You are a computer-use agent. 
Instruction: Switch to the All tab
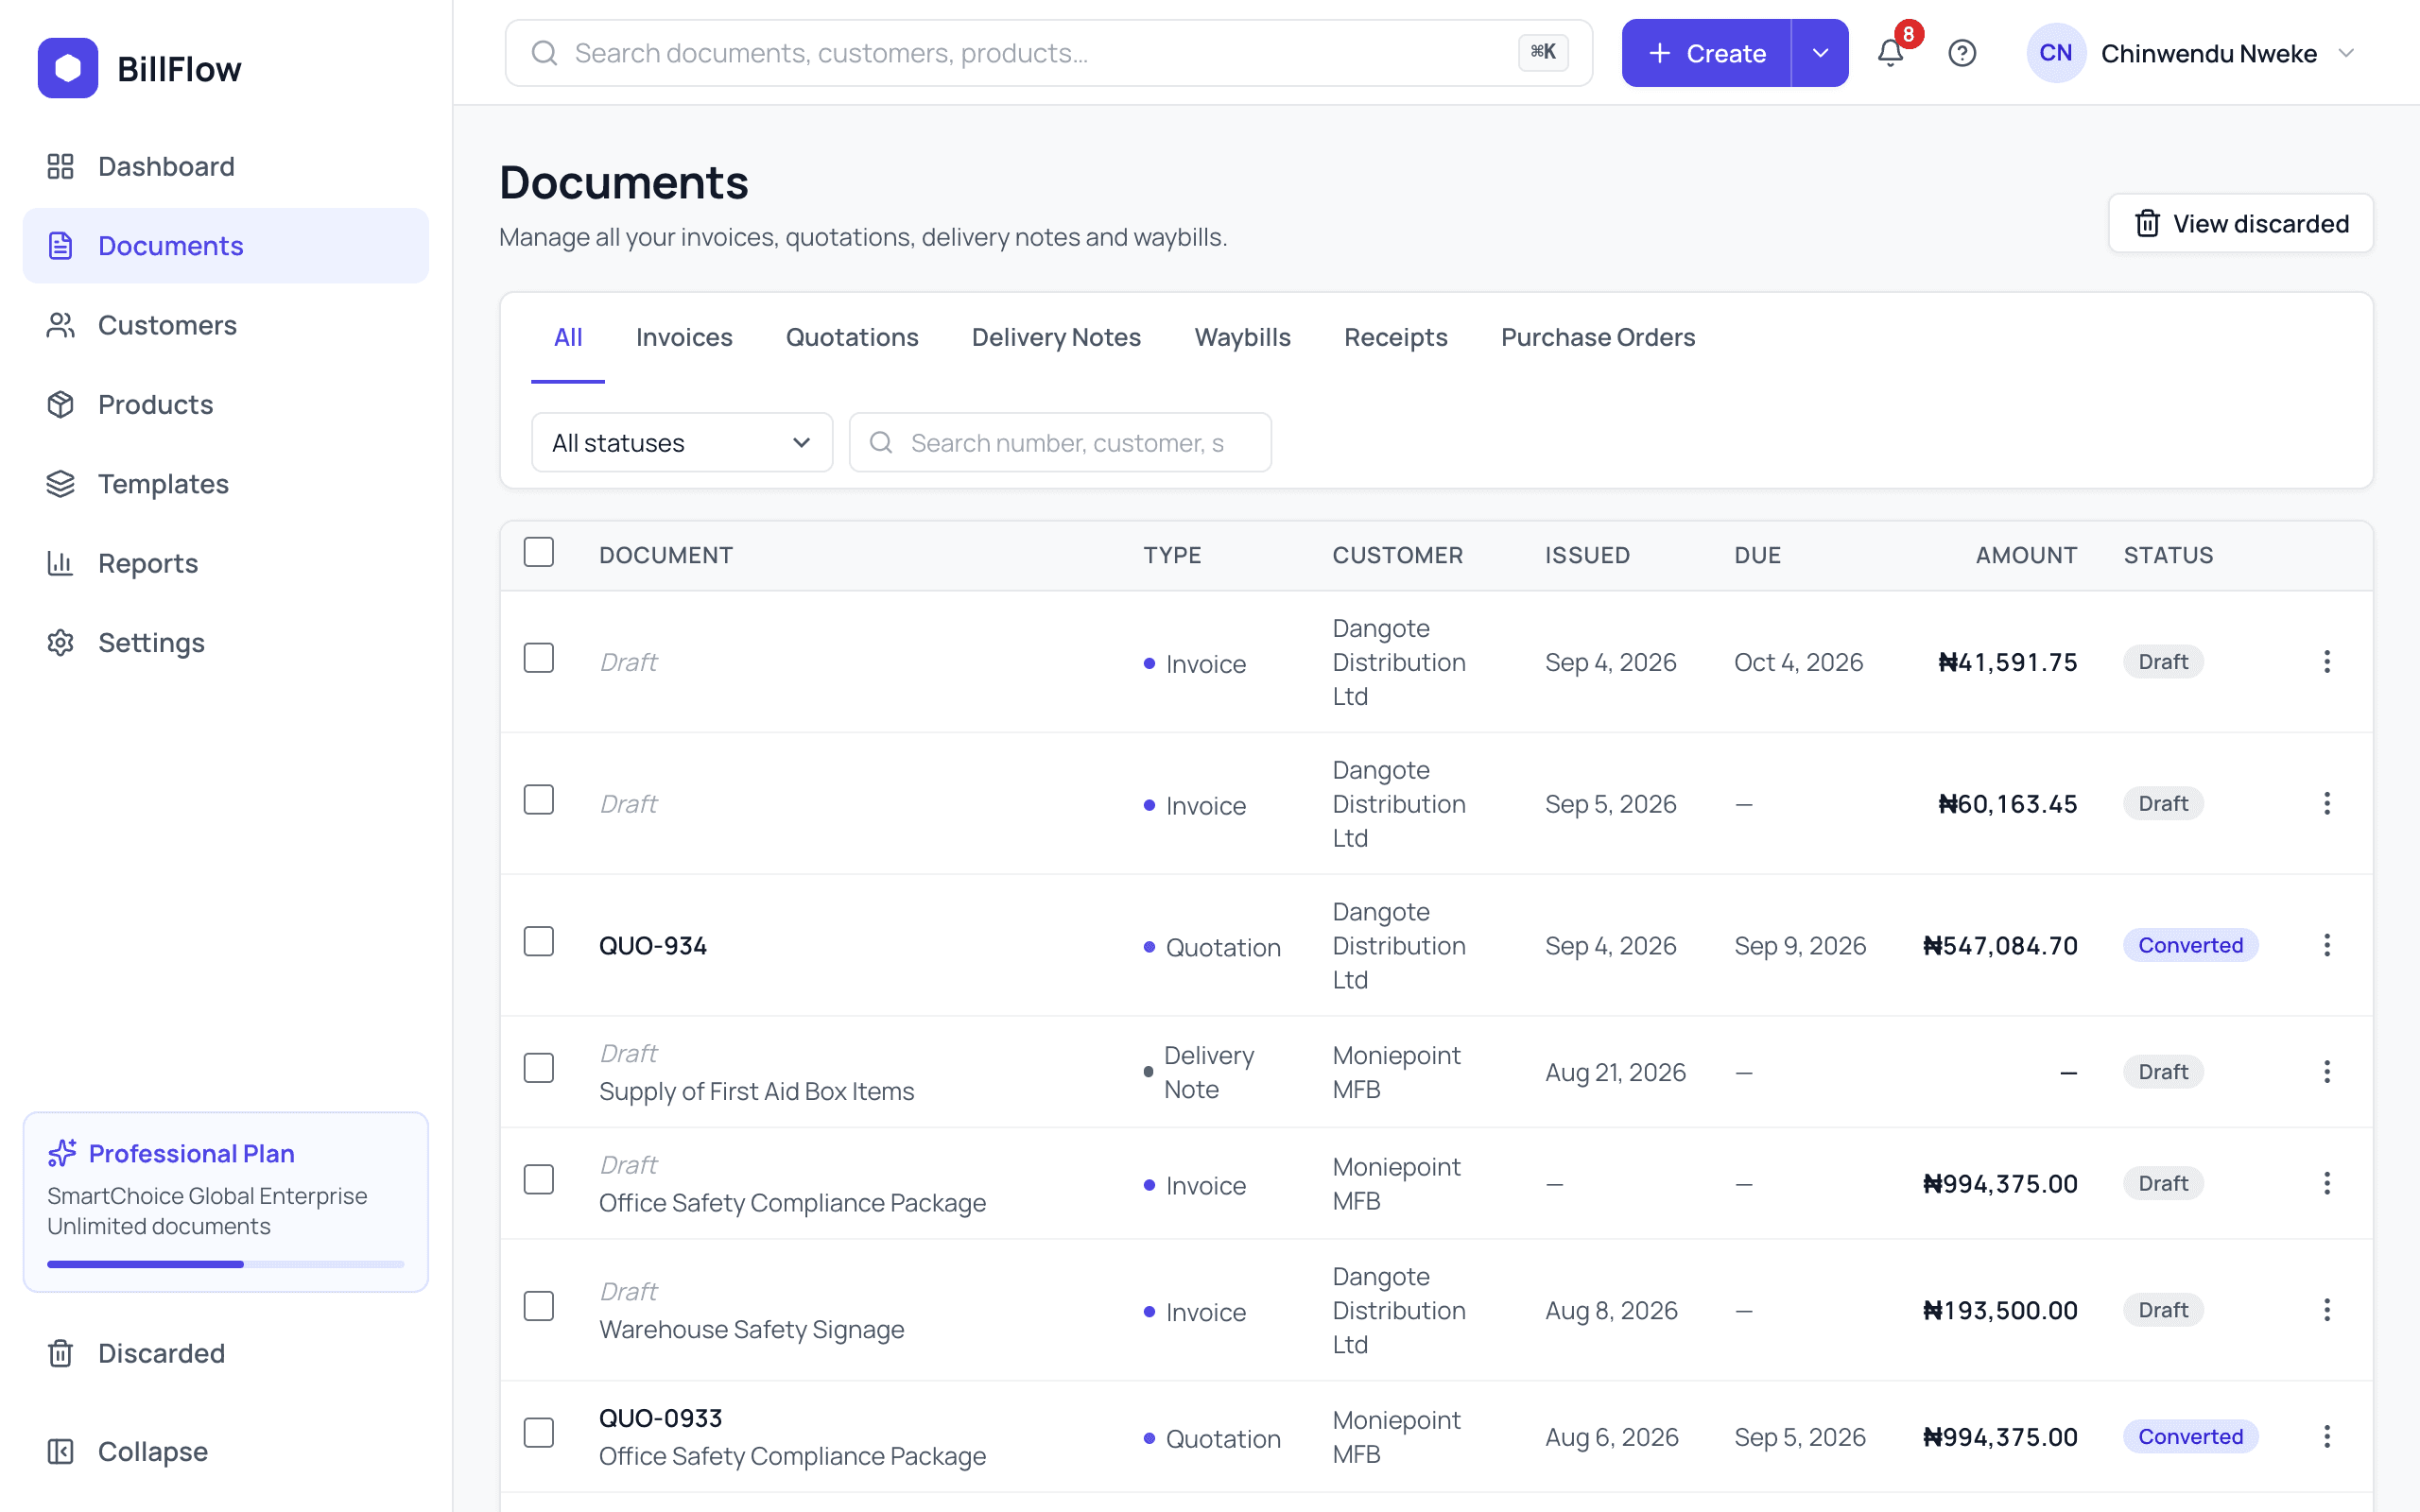click(x=568, y=338)
